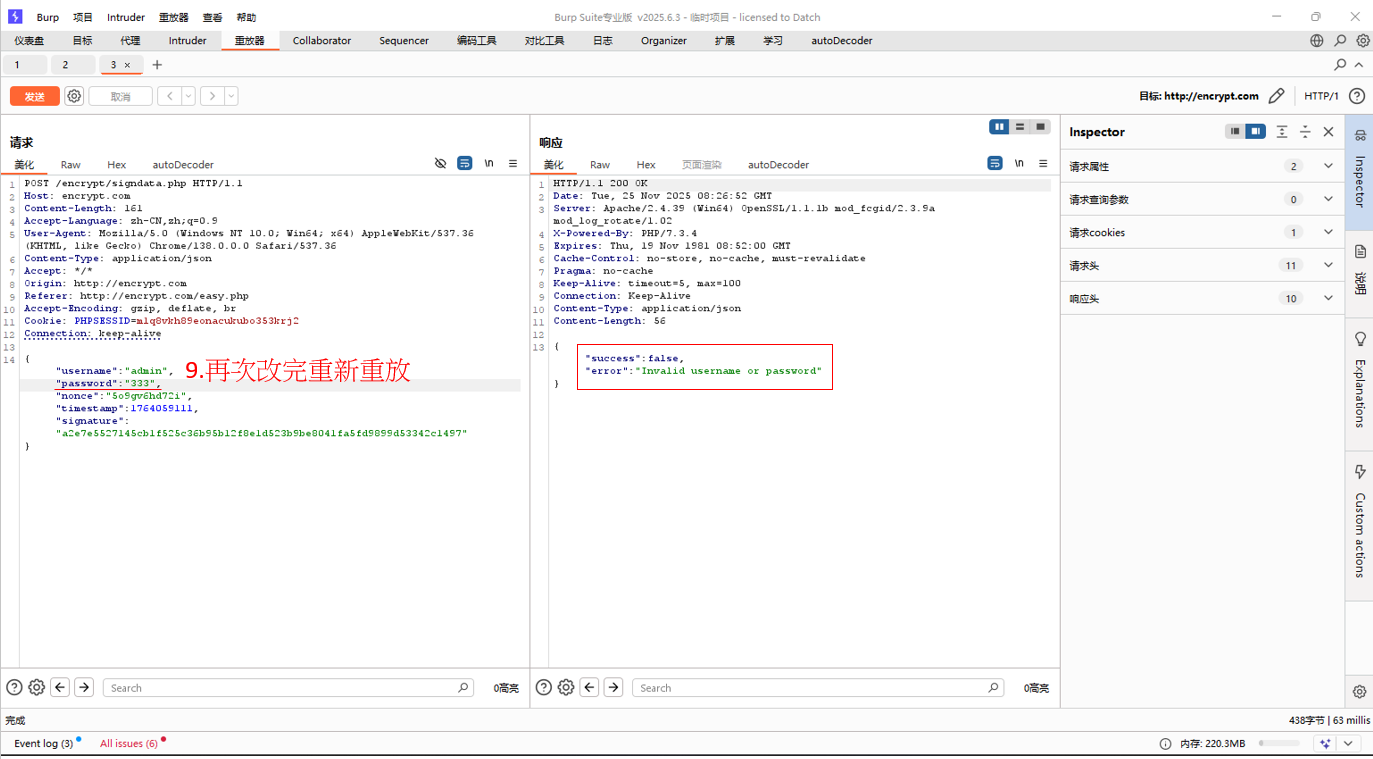Open the HTTP/1 protocol selector

[x=1321, y=96]
